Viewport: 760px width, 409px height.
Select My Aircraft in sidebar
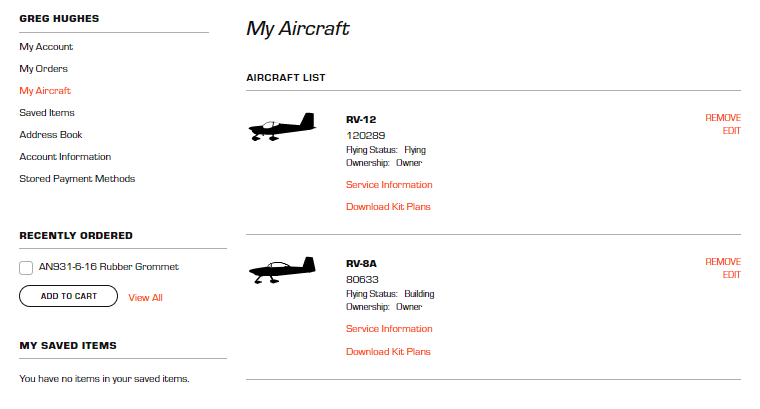click(45, 91)
